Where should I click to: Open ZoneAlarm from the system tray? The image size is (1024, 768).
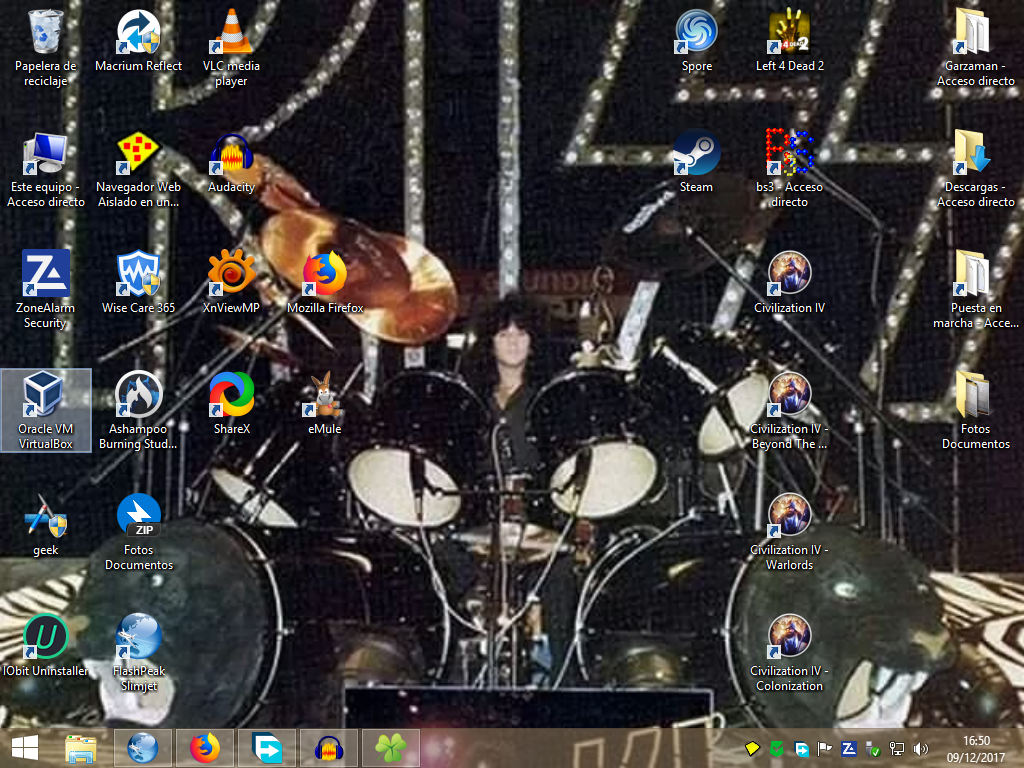[848, 748]
